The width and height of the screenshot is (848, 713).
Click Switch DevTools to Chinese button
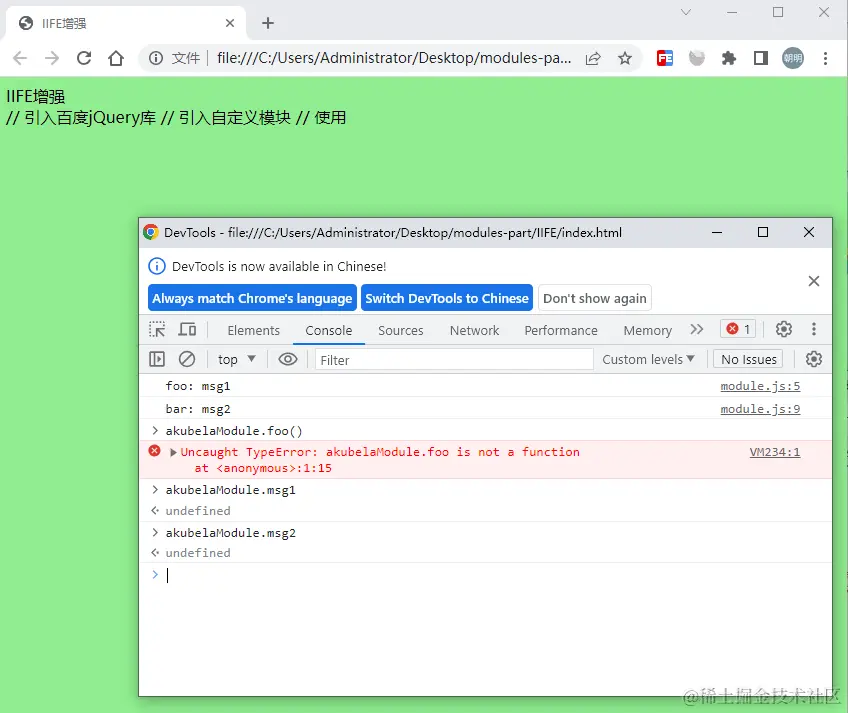pos(447,298)
